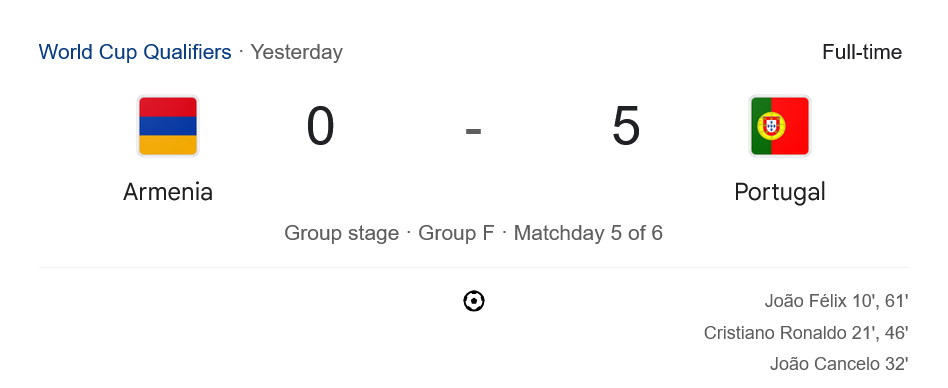Click the Group stage text
The image size is (948, 388).
click(342, 233)
